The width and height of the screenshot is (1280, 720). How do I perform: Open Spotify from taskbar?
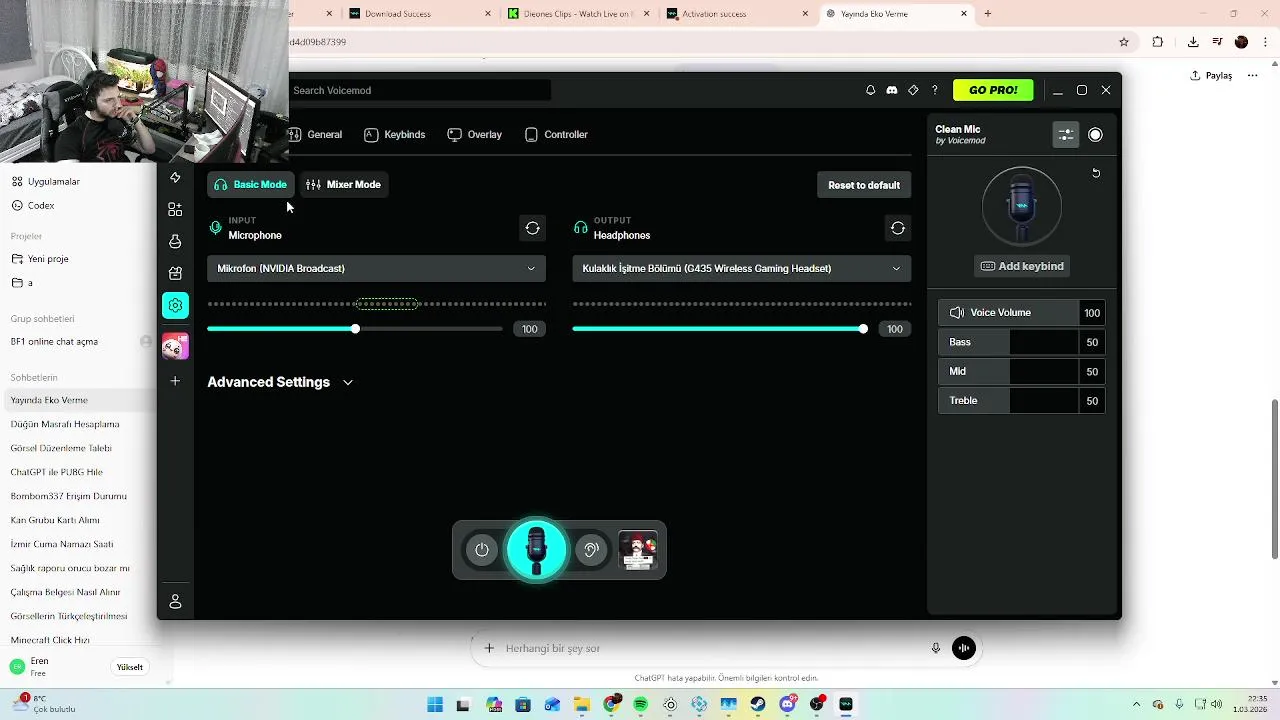pyautogui.click(x=640, y=705)
